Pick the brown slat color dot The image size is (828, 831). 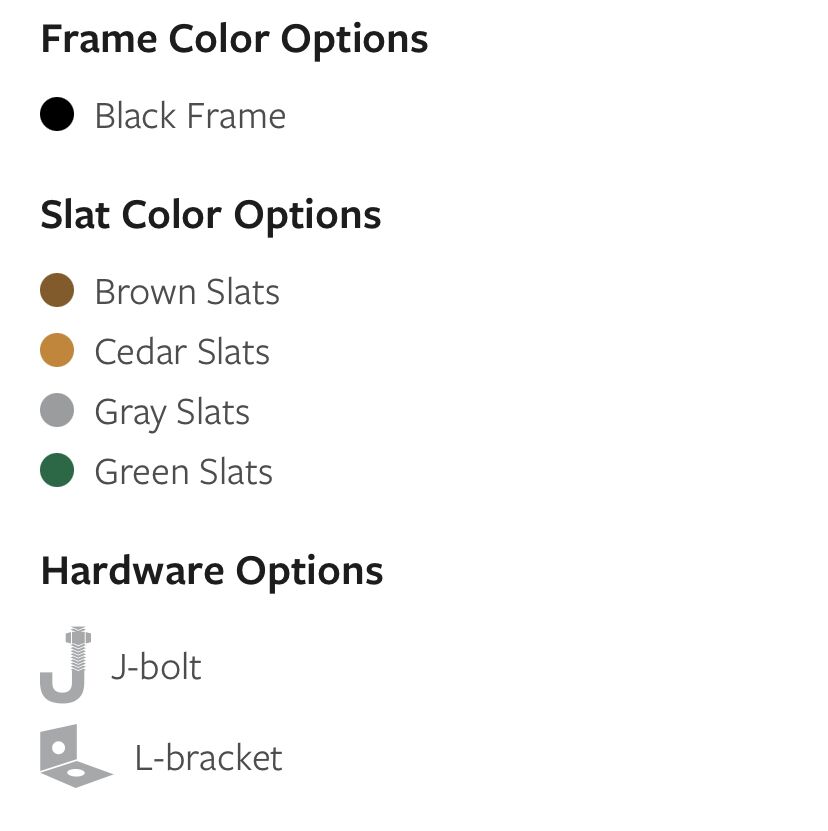(x=57, y=291)
